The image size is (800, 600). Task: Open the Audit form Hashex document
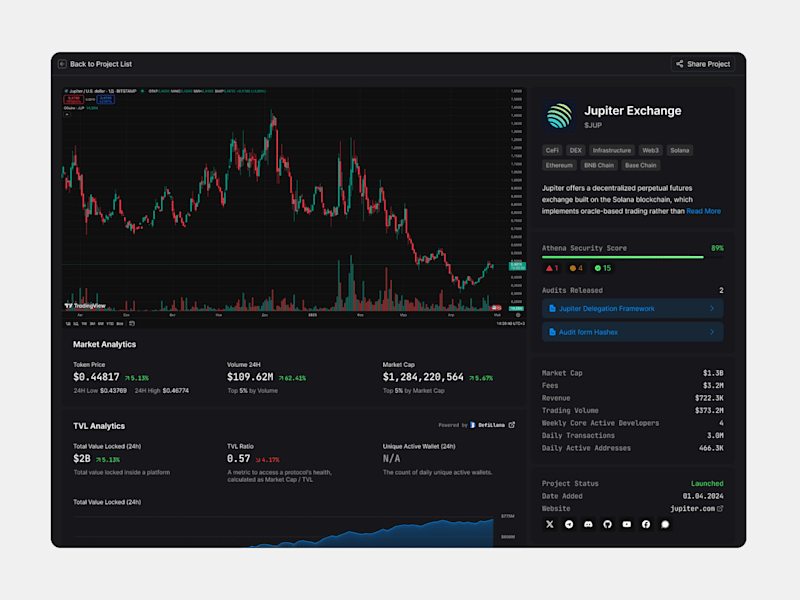tap(632, 332)
